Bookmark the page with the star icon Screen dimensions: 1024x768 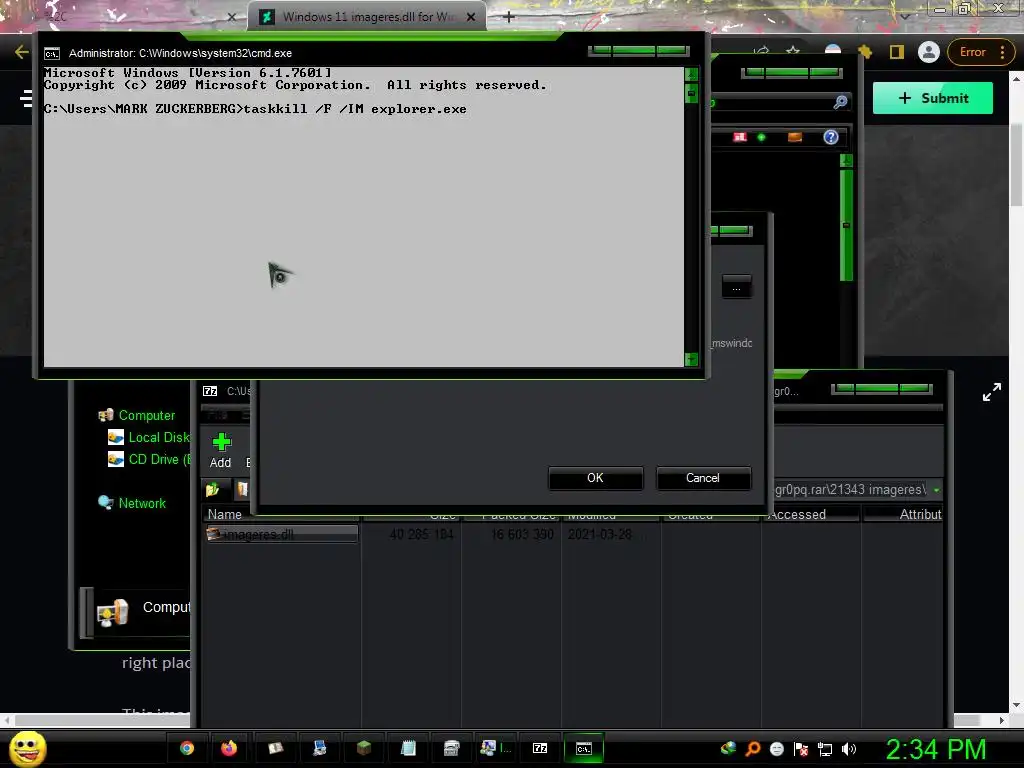(793, 50)
